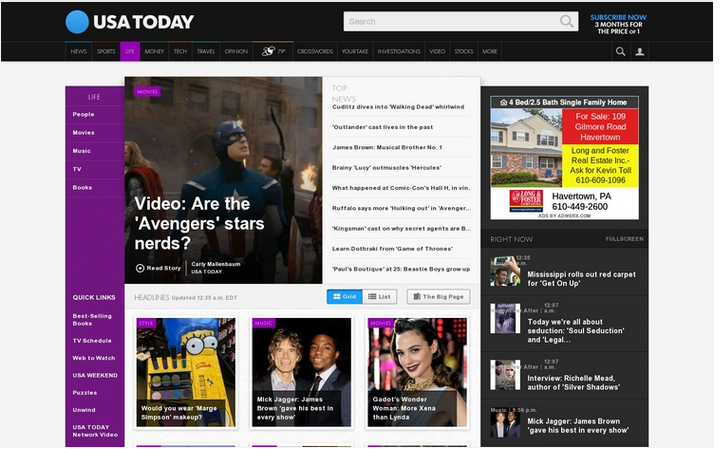This screenshot has width=720, height=449.
Task: Open TV in the Life sidebar
Action: pos(77,169)
